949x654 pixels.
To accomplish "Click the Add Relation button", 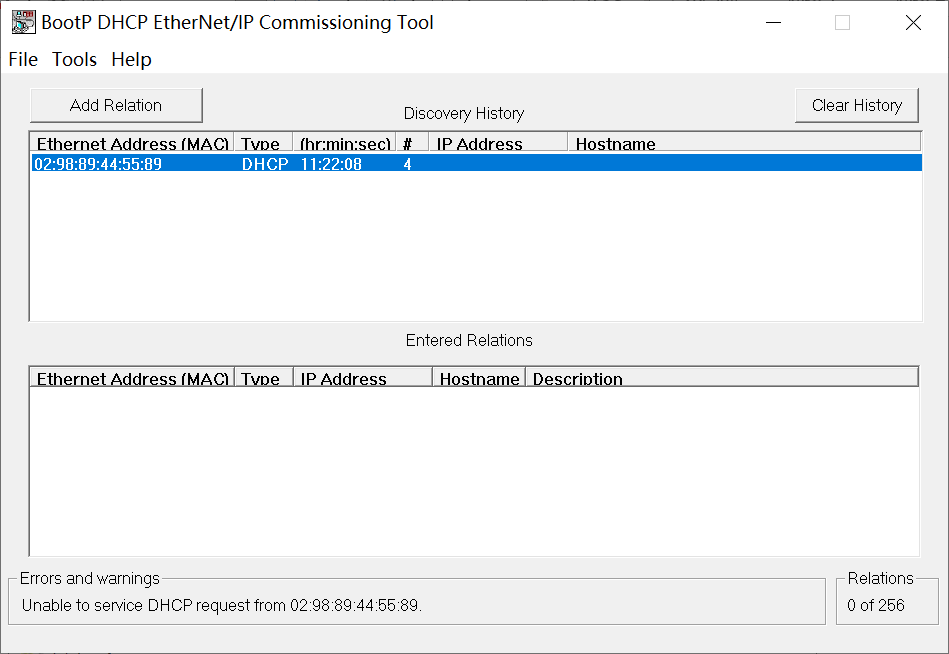I will (116, 105).
